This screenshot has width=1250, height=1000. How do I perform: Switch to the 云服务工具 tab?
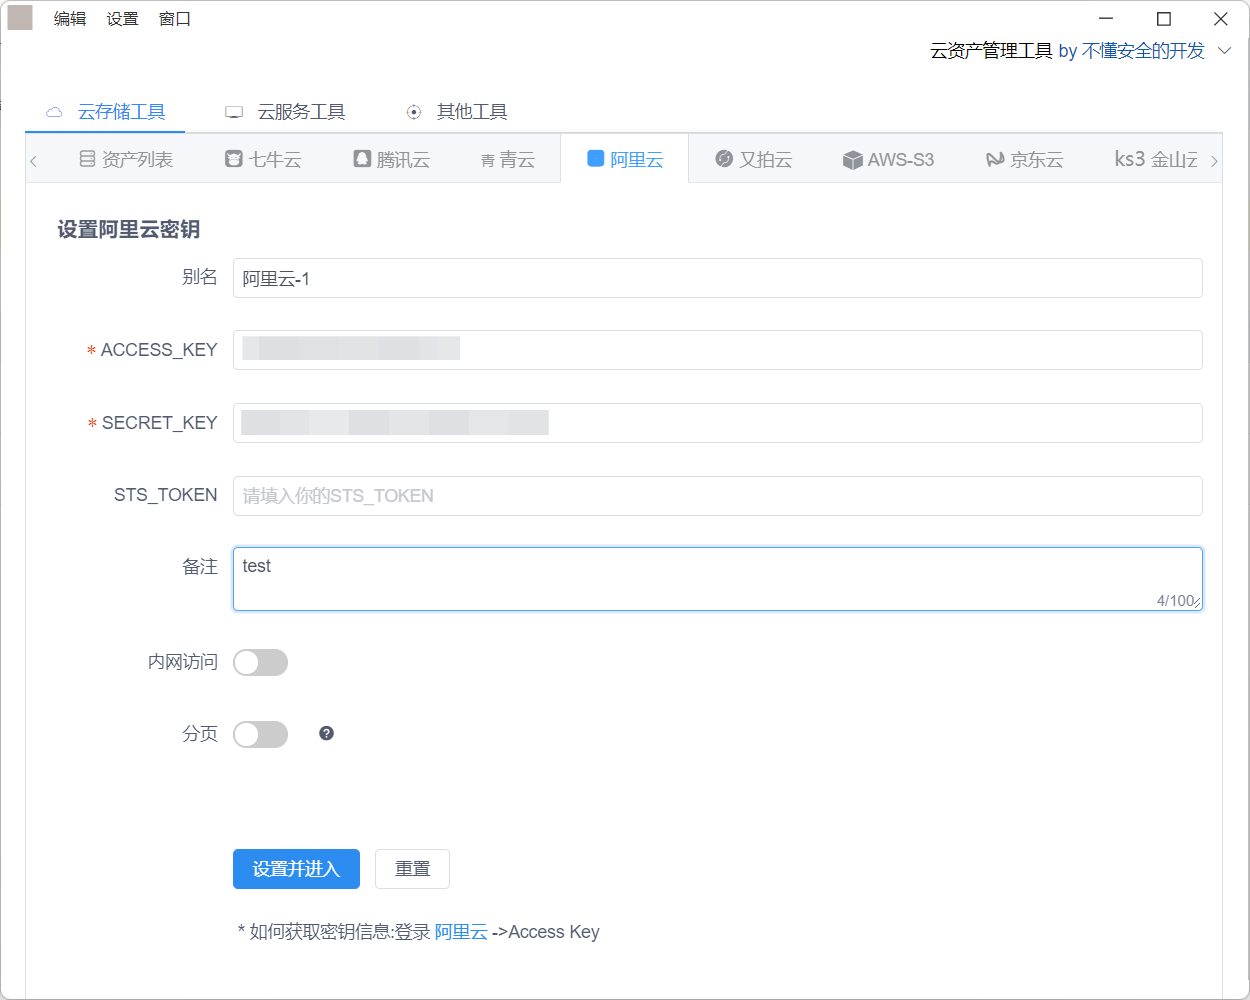(x=285, y=112)
